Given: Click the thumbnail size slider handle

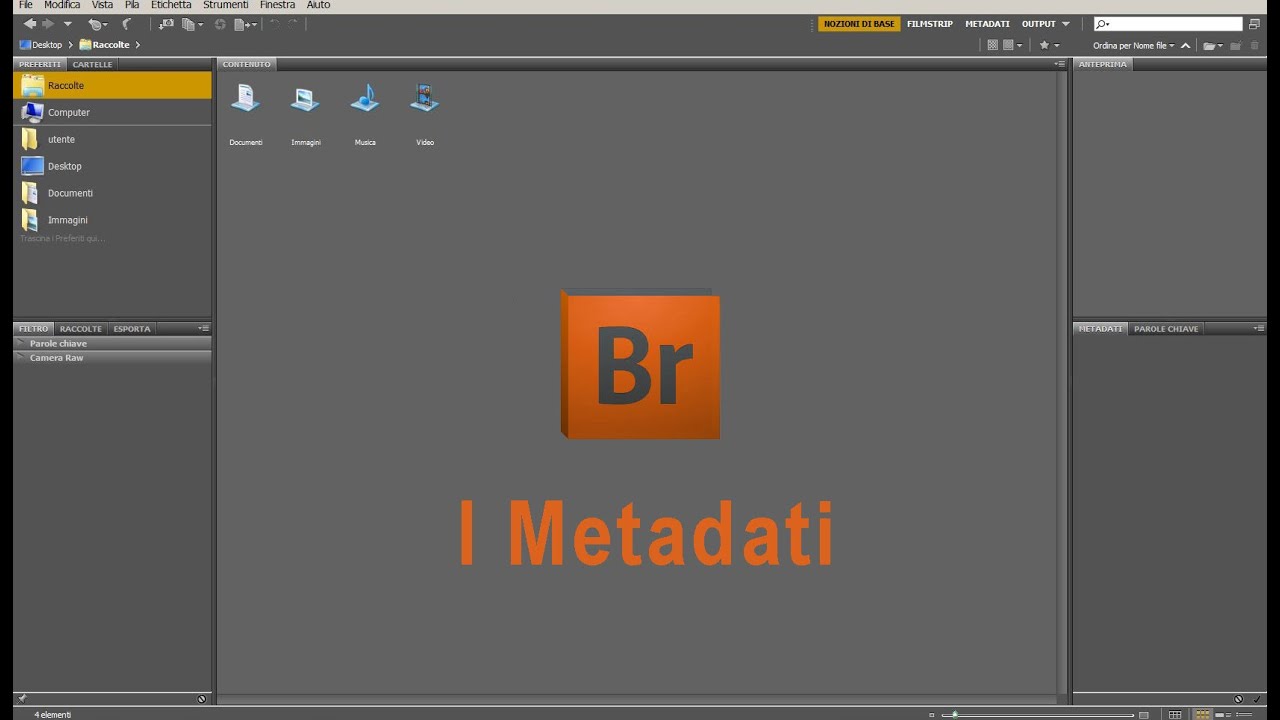Looking at the screenshot, I should pos(955,714).
